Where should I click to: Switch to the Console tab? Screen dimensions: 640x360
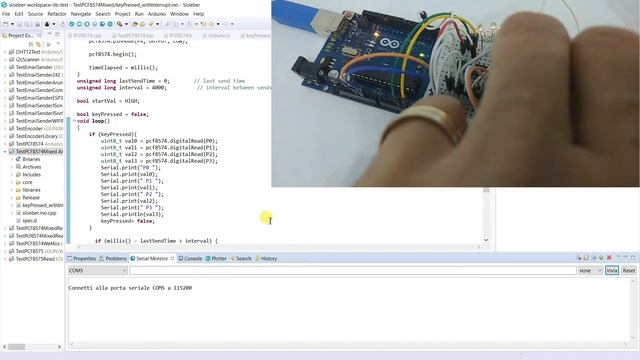point(190,258)
